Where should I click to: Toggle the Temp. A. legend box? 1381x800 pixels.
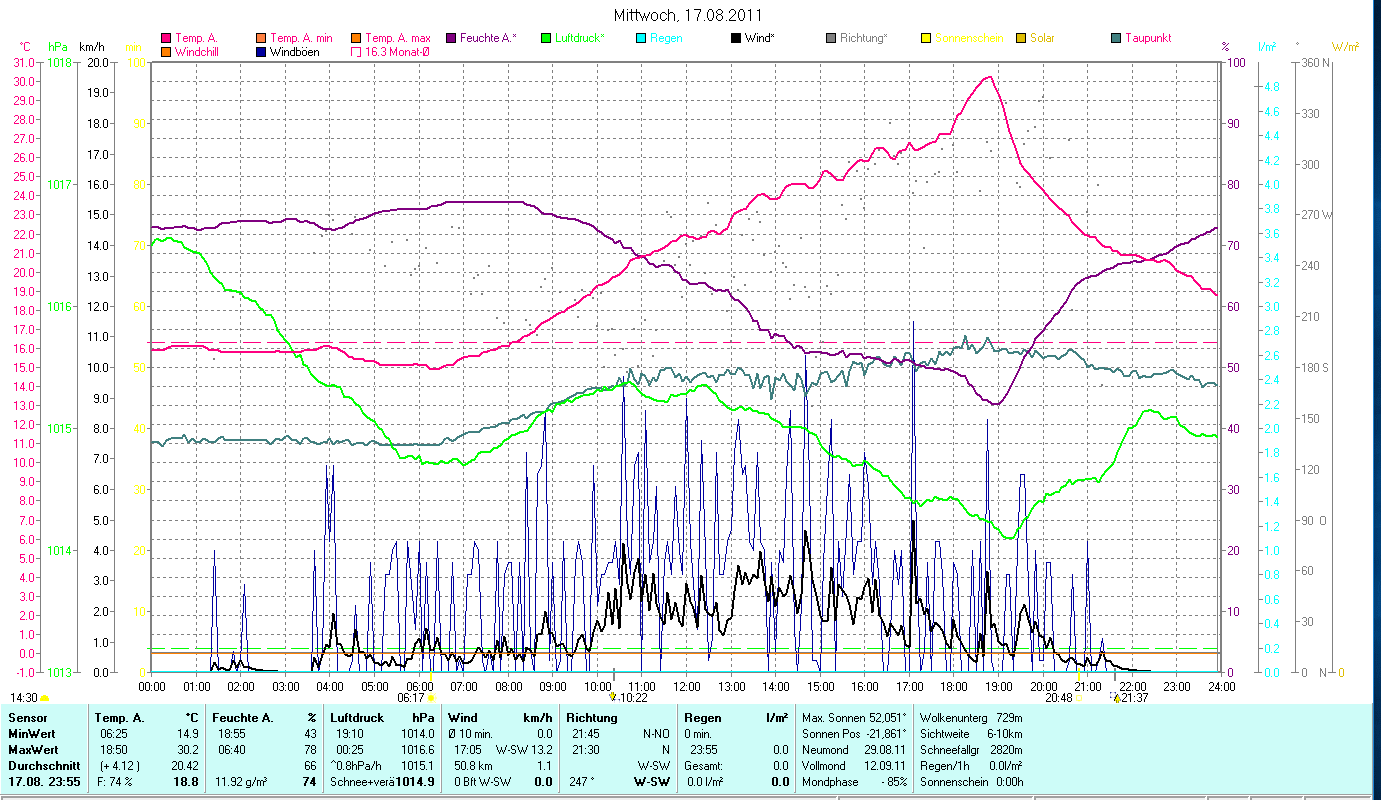166,38
